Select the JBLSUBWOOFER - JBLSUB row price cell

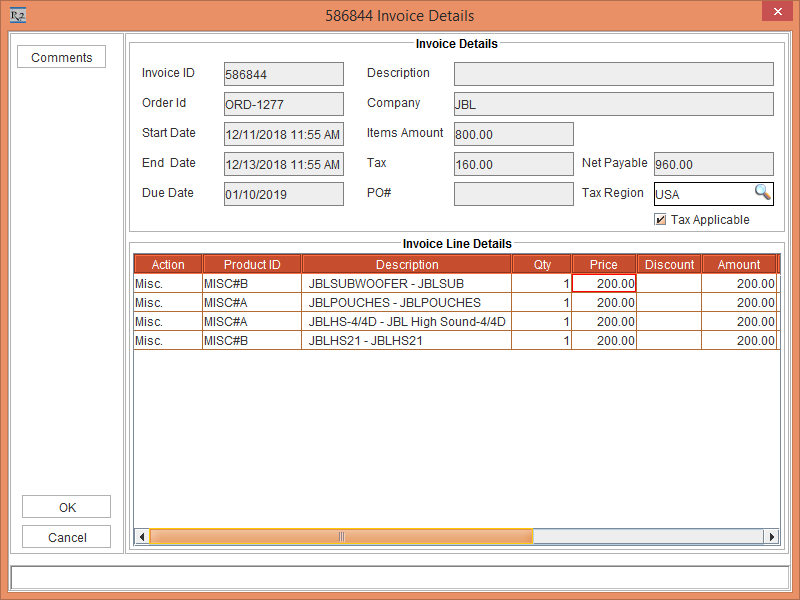pyautogui.click(x=604, y=284)
